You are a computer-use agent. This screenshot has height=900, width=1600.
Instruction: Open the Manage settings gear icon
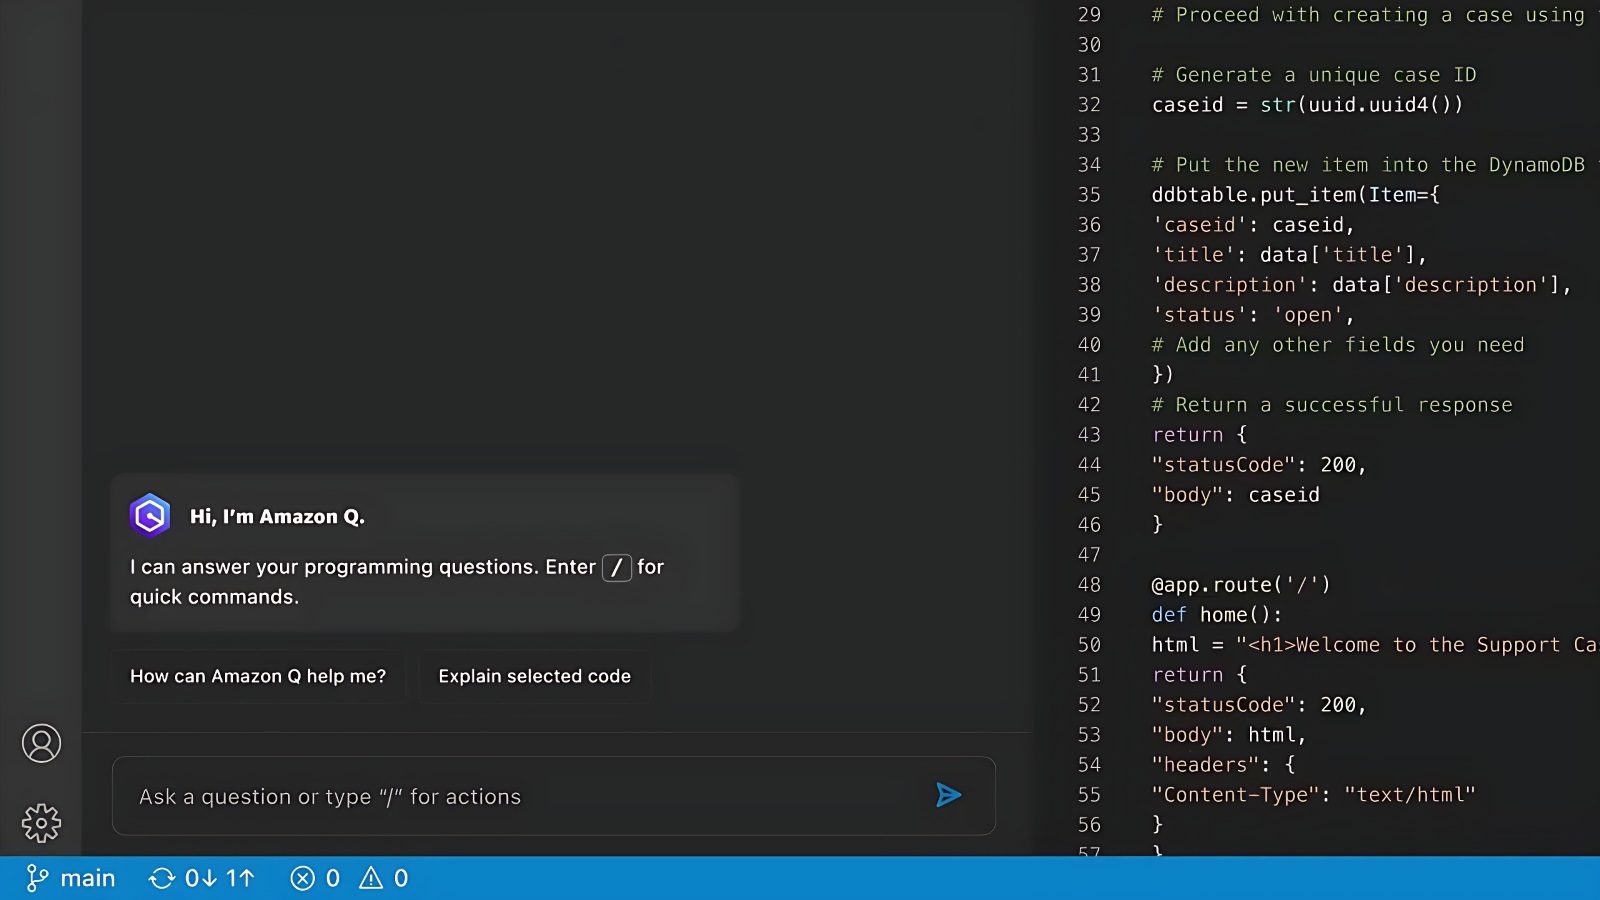point(41,823)
